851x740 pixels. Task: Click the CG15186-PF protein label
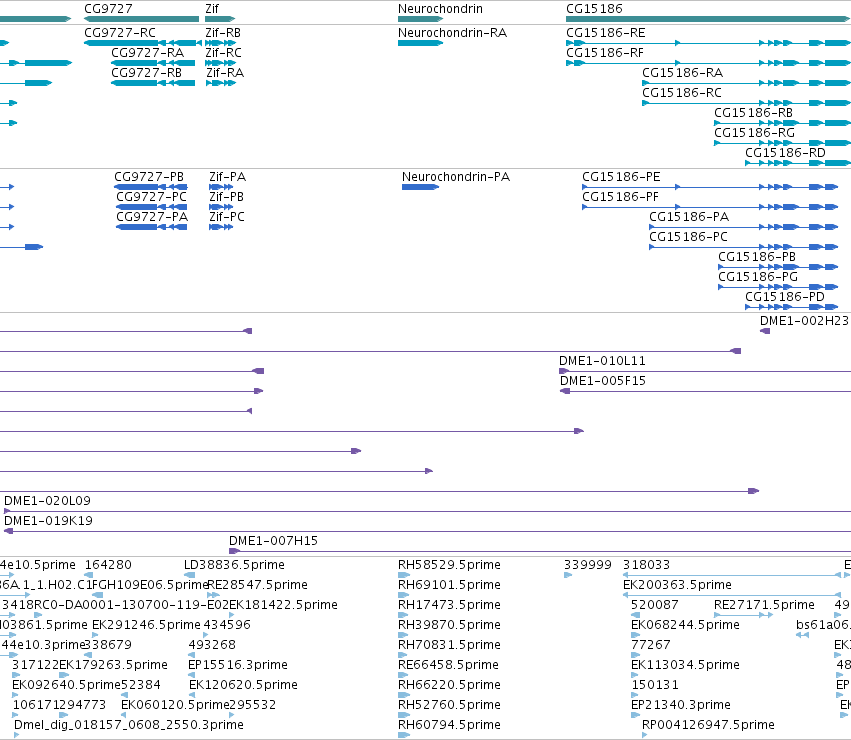[x=620, y=197]
